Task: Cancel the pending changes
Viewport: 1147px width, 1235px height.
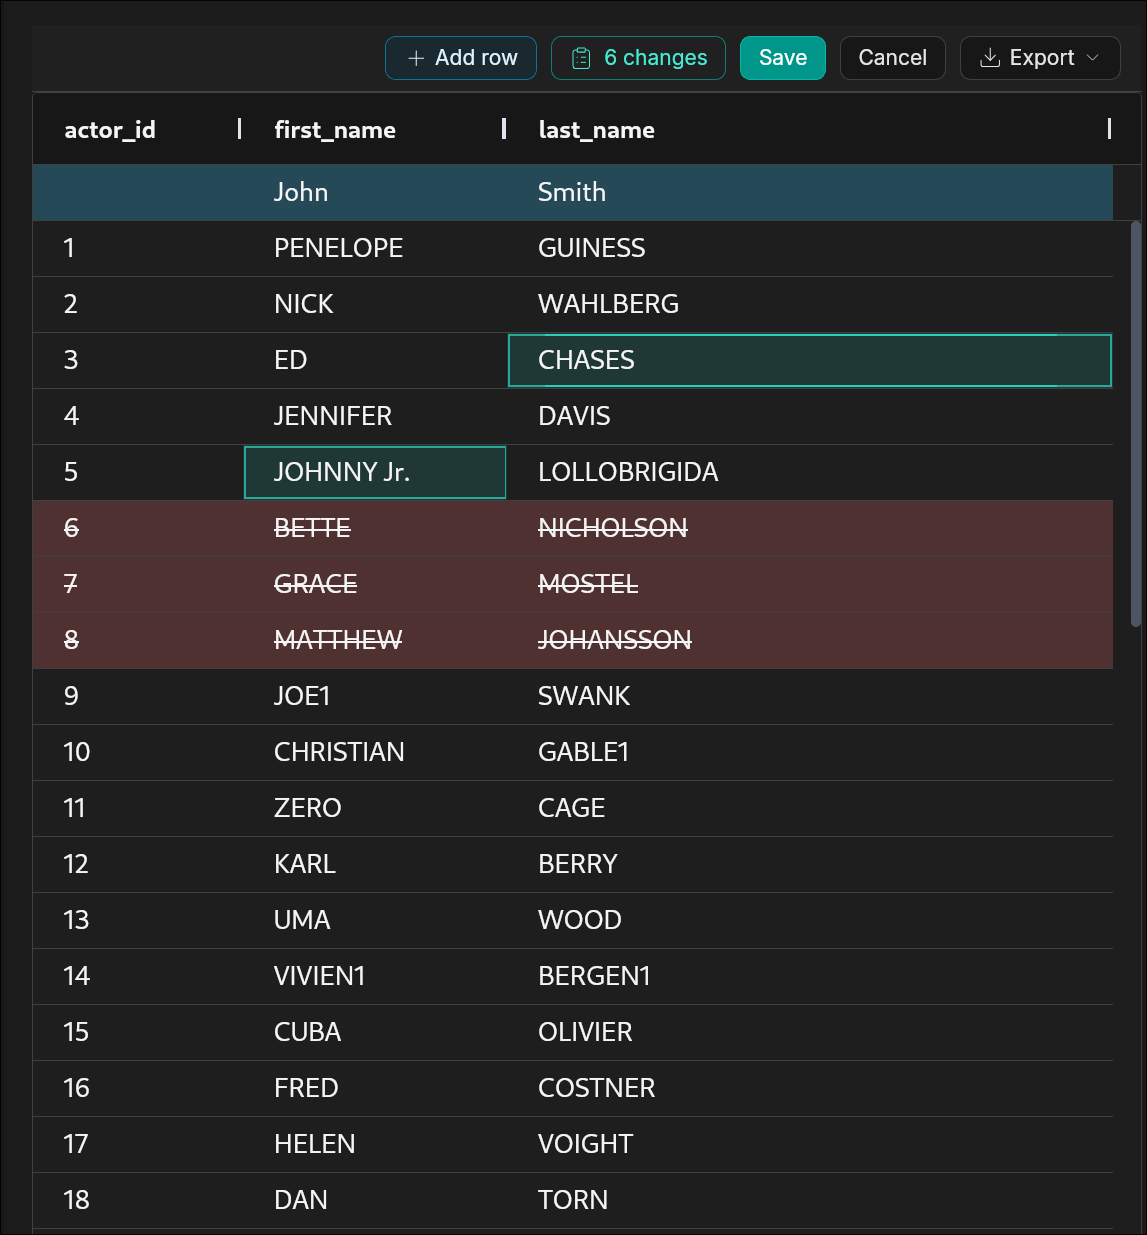Action: (x=892, y=58)
